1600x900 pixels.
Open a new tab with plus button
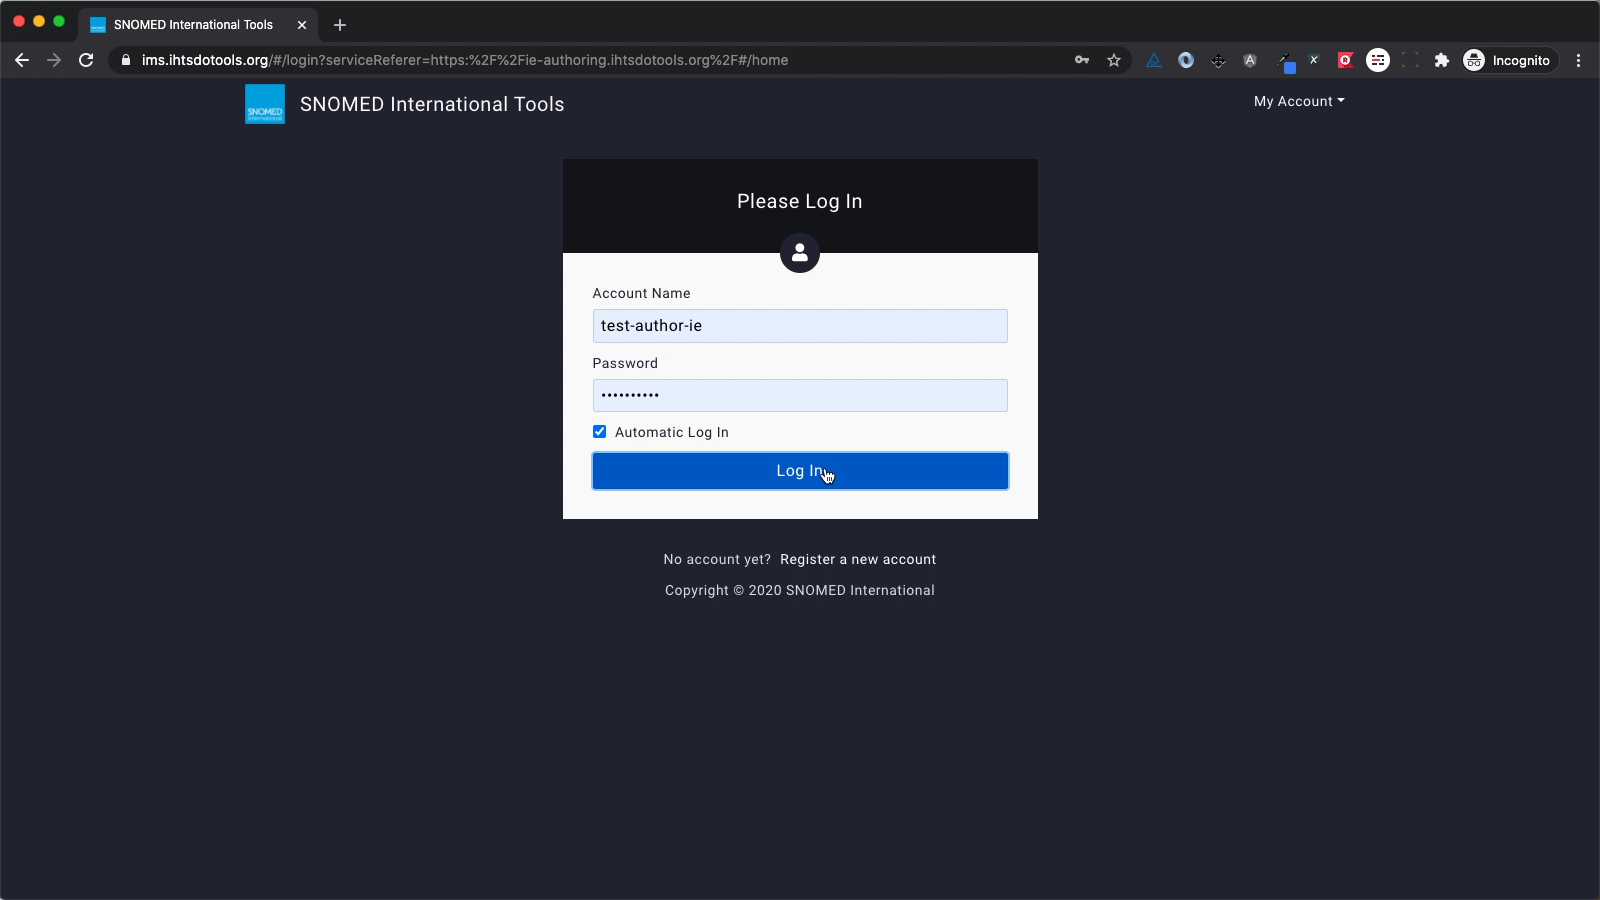[340, 25]
